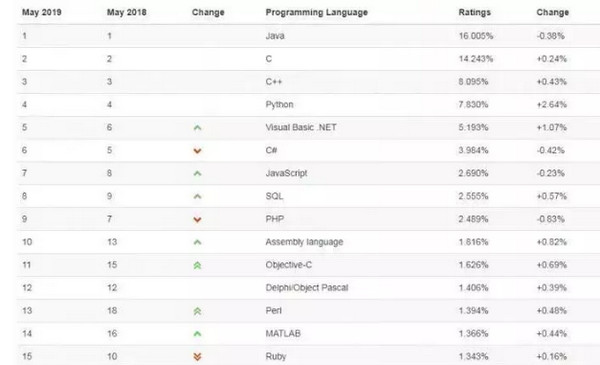
Task: Click the green up arrow beside MATLAB
Action: [x=197, y=334]
